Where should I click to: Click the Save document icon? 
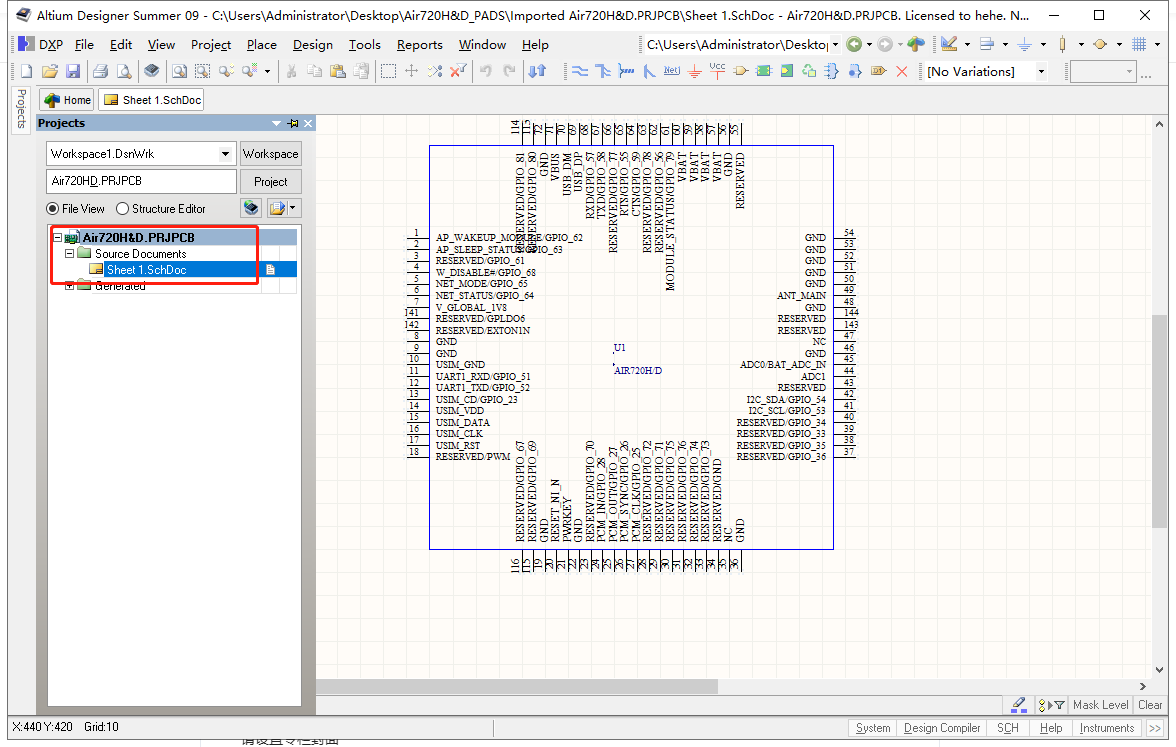click(x=73, y=71)
